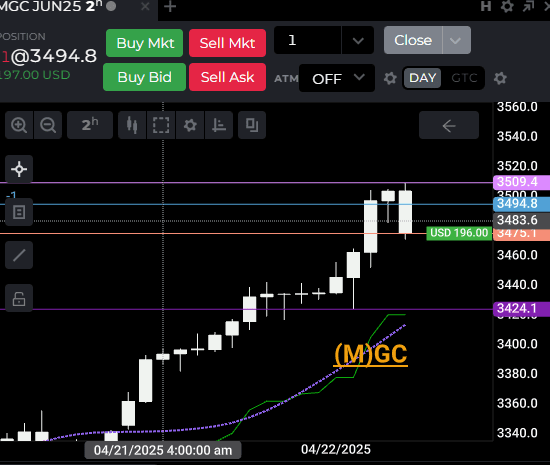
Task: Click the zoom in magnifier icon
Action: (19, 125)
